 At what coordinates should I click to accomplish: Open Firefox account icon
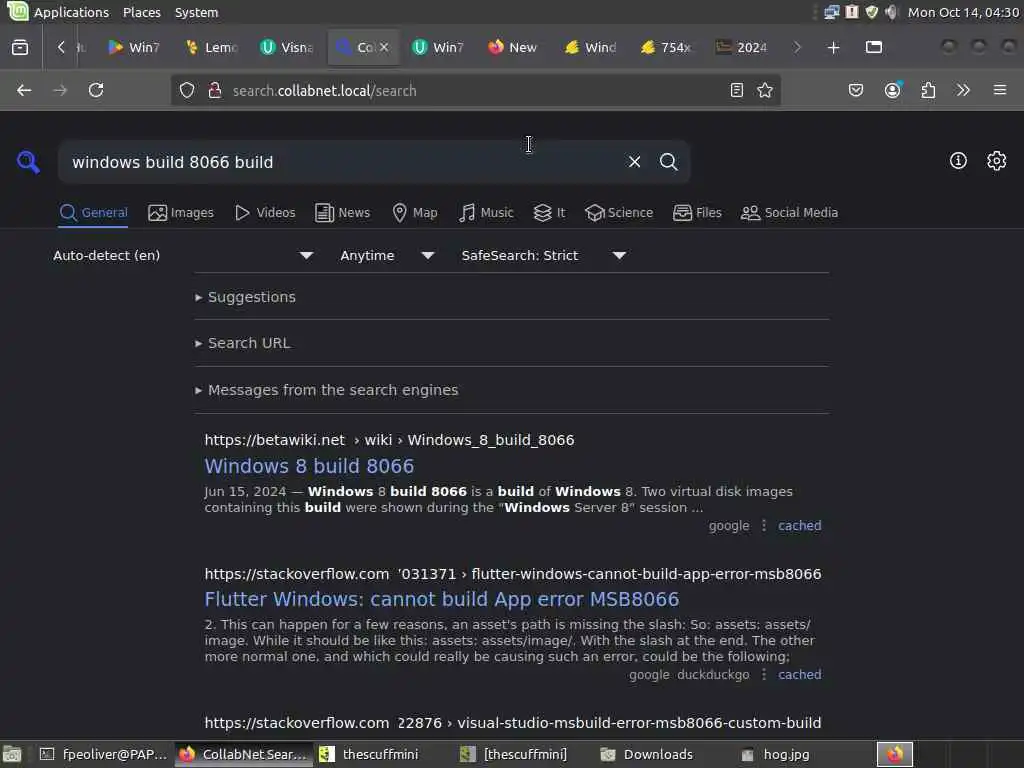pos(893,90)
